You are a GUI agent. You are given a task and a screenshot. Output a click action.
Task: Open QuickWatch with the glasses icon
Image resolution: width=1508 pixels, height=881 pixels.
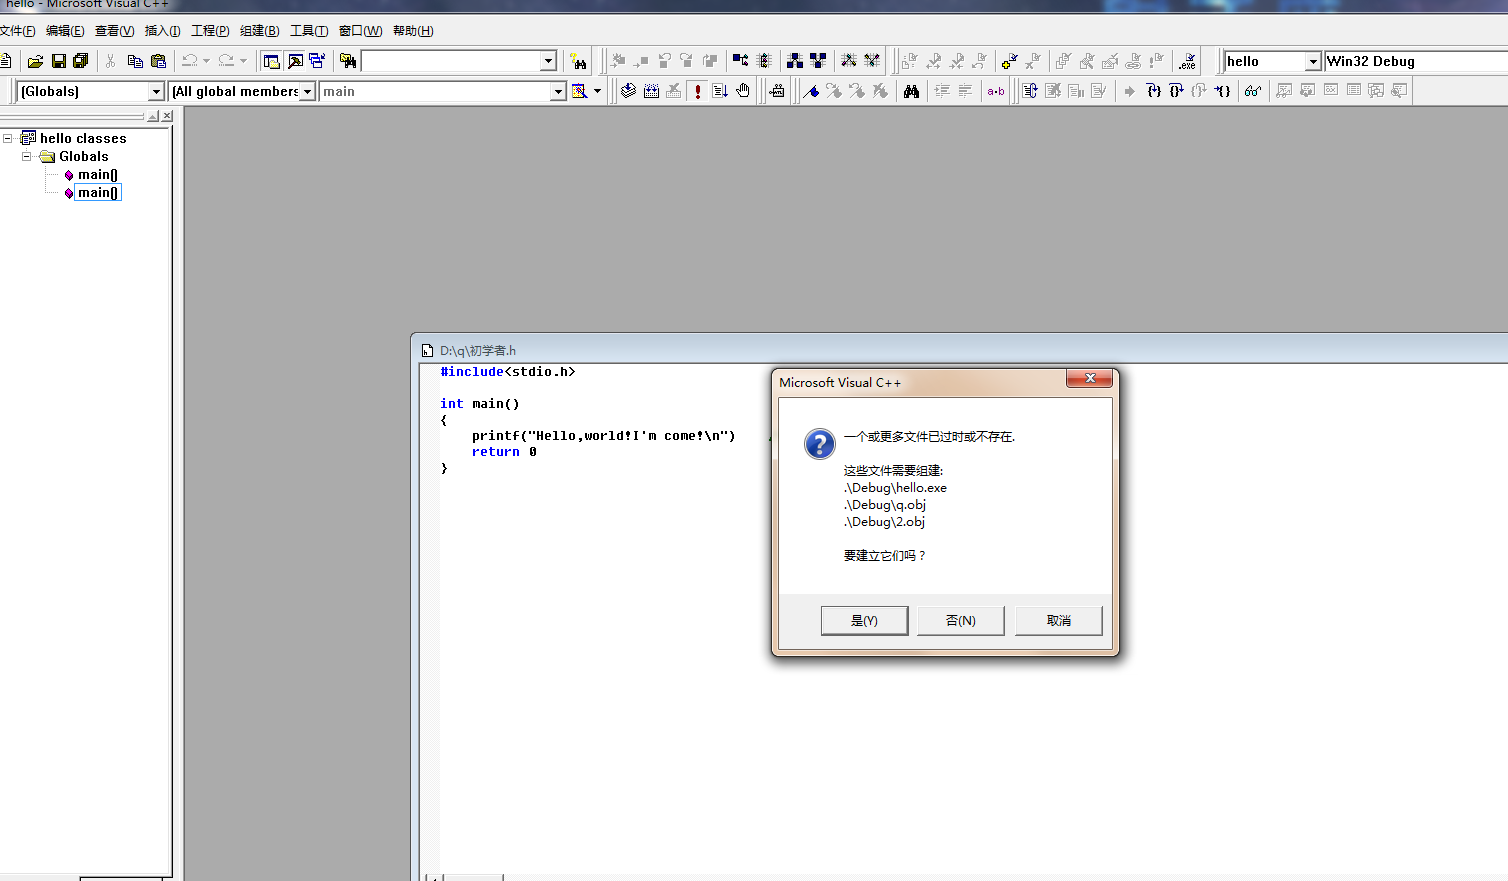coord(1252,91)
